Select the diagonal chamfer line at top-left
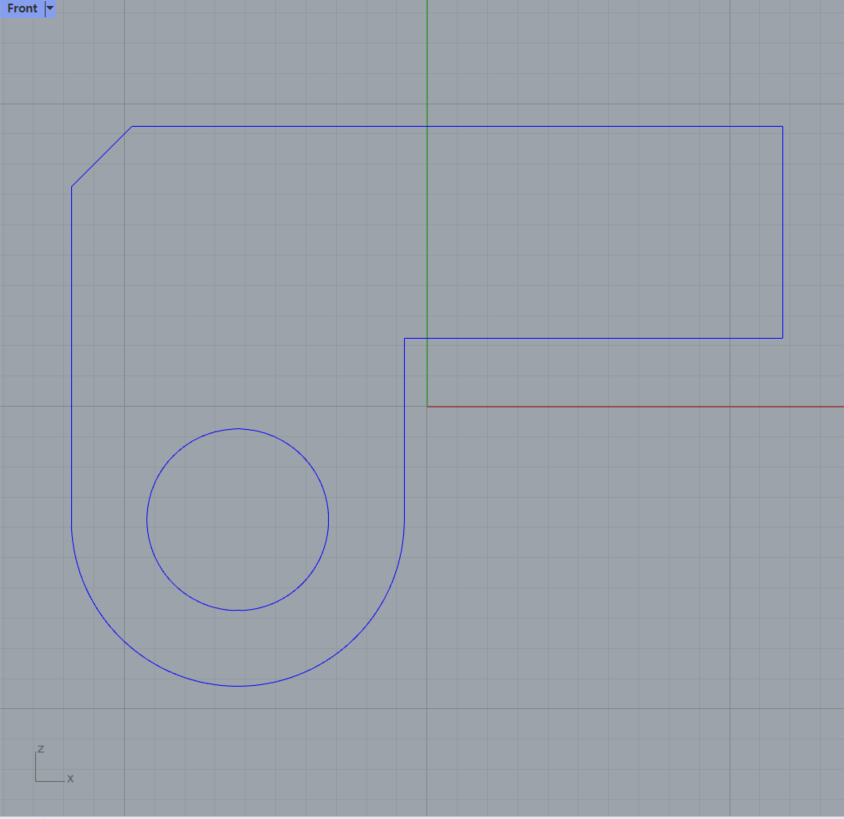This screenshot has height=819, width=844. 102,157
